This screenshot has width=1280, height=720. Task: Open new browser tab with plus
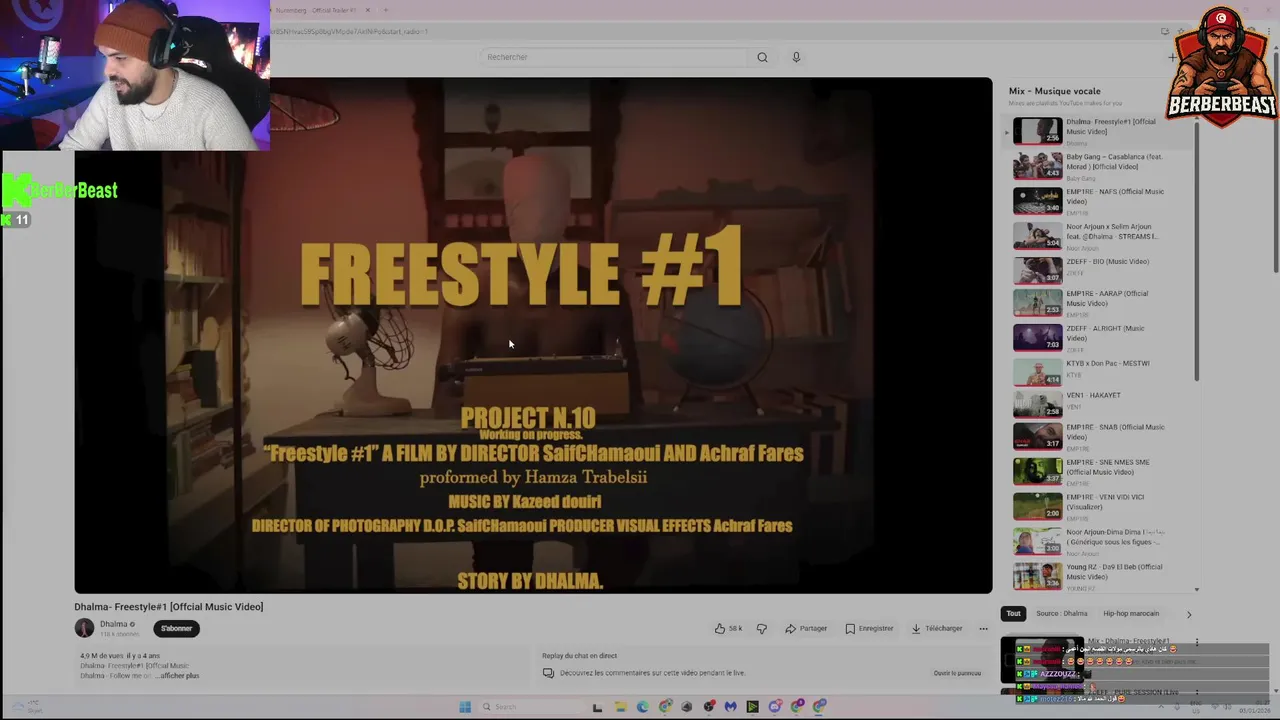pyautogui.click(x=388, y=10)
